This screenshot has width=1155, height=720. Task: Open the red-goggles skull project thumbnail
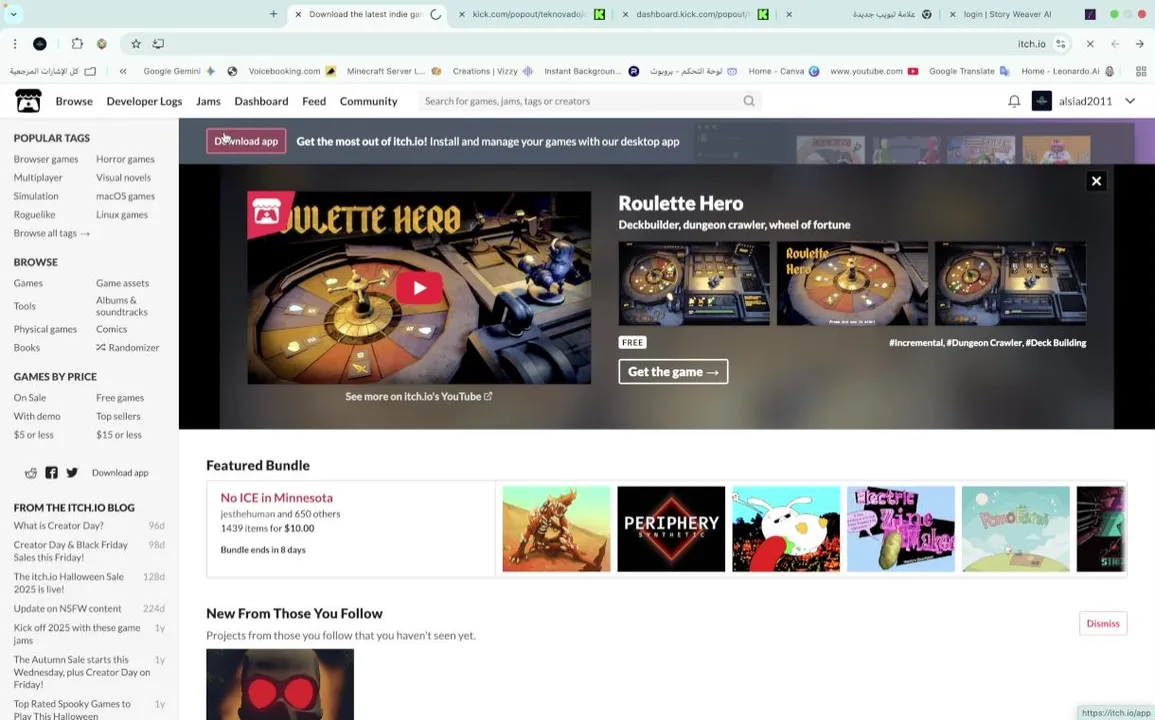(280, 684)
